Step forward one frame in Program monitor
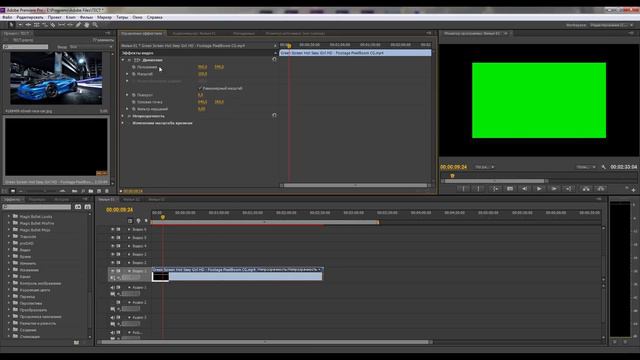 (554, 189)
